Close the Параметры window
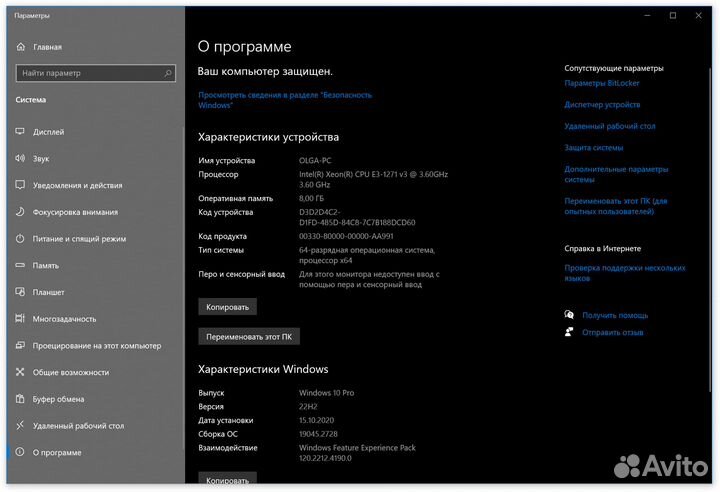This screenshot has width=720, height=492. [698, 16]
